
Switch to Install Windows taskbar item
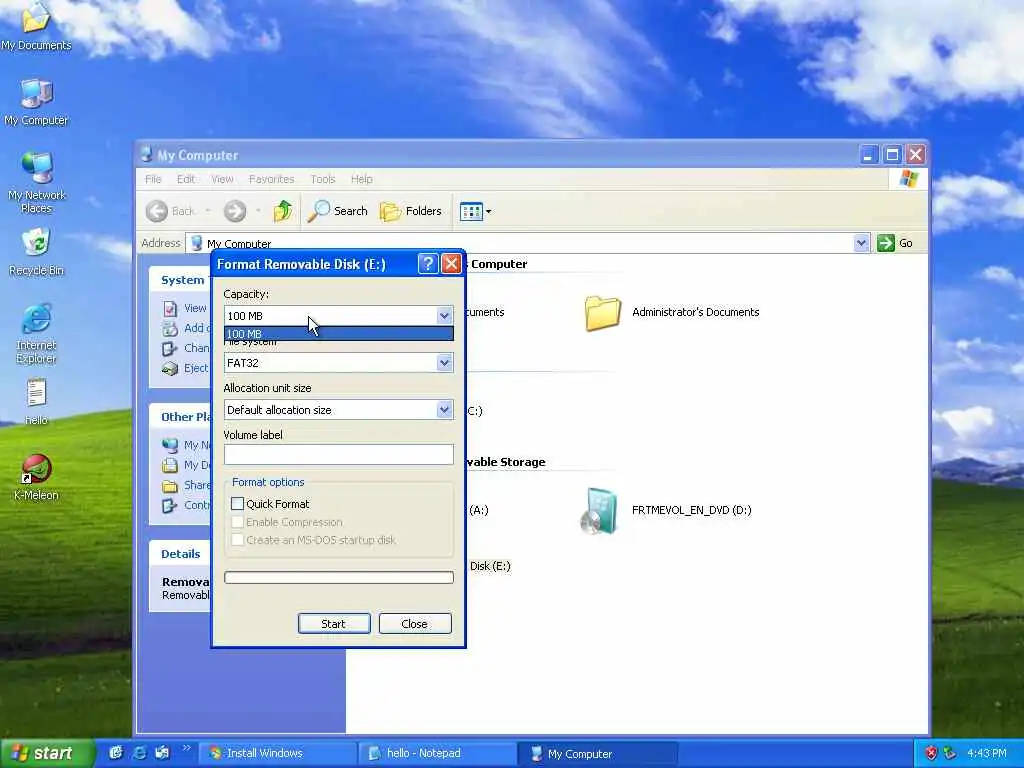pos(278,753)
